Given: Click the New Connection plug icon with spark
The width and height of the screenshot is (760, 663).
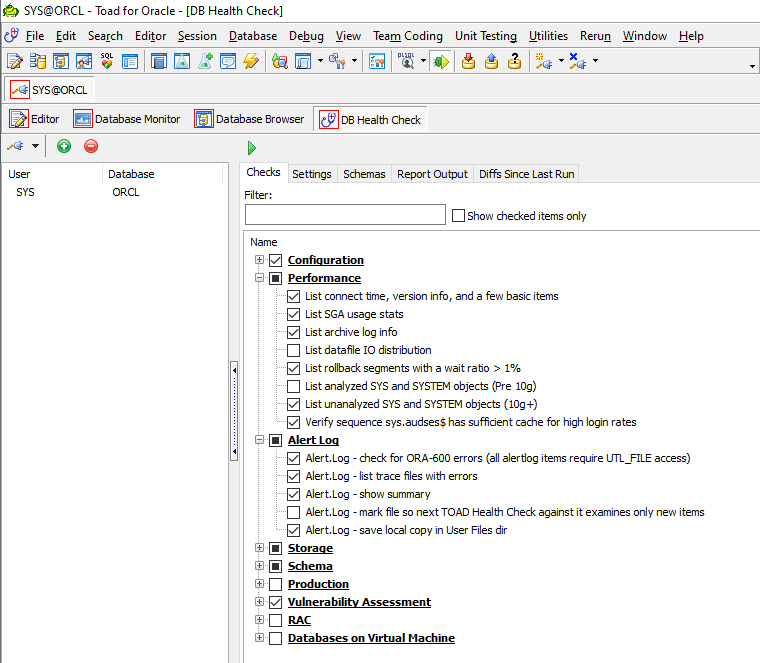Looking at the screenshot, I should pyautogui.click(x=544, y=62).
